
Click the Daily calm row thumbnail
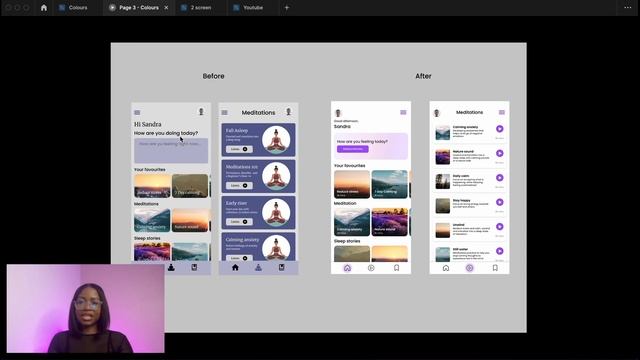tap(442, 182)
